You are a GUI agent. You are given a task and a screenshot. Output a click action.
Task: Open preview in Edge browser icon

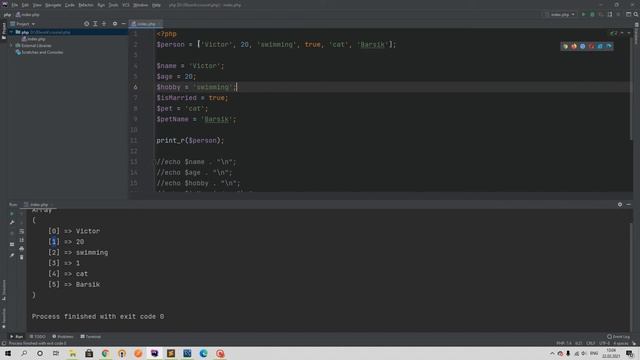609,46
